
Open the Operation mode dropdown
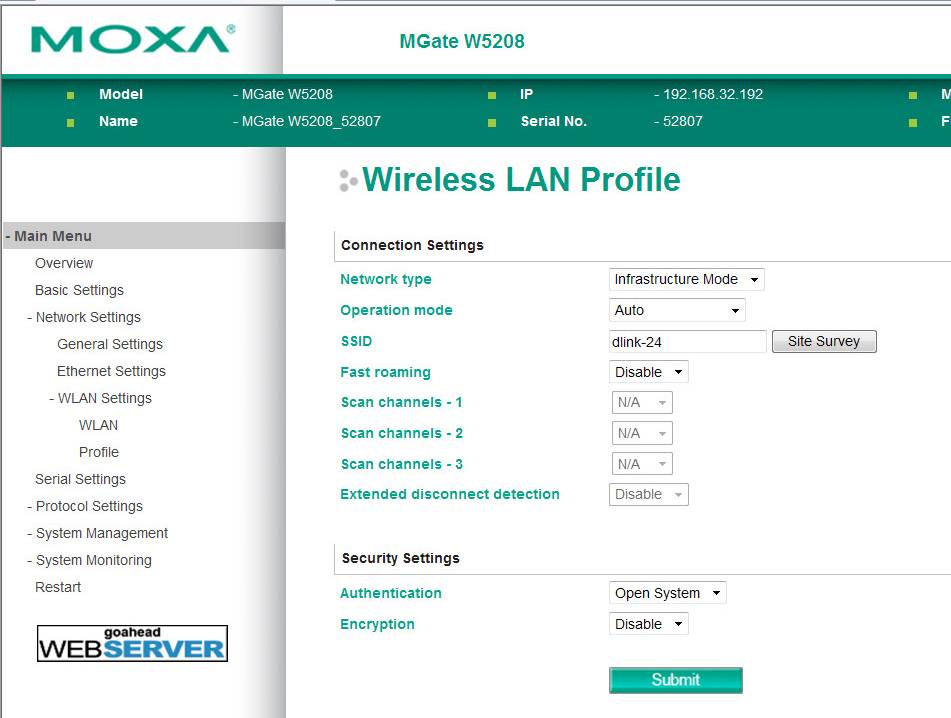(677, 310)
